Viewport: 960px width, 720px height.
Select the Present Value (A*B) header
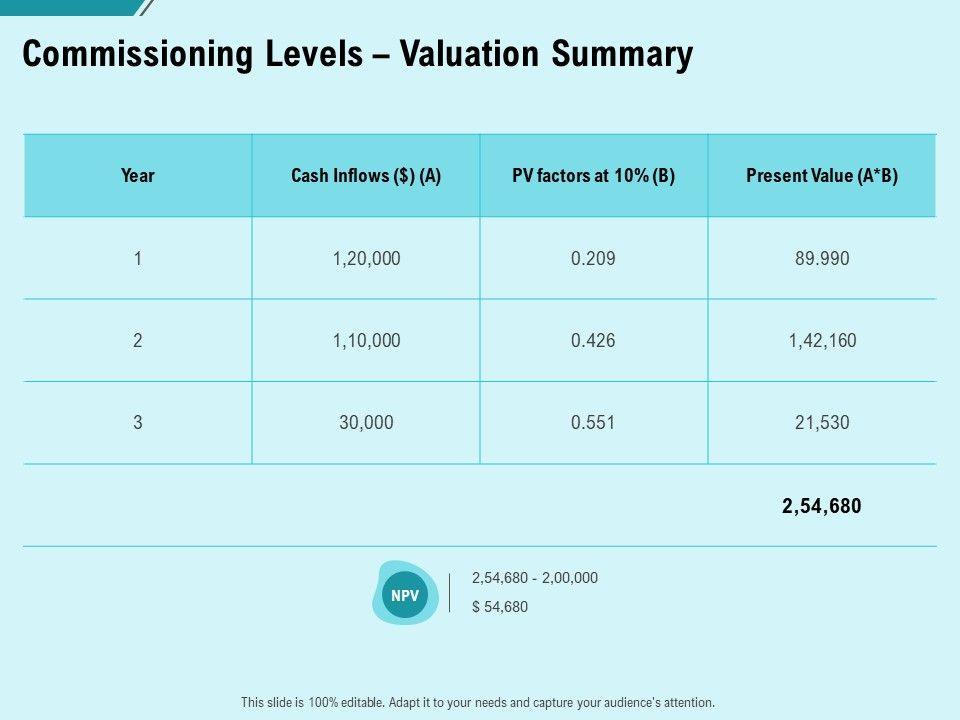pos(822,176)
